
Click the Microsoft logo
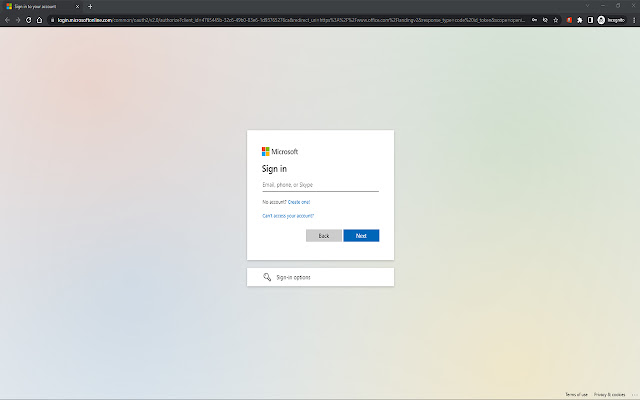click(x=280, y=151)
